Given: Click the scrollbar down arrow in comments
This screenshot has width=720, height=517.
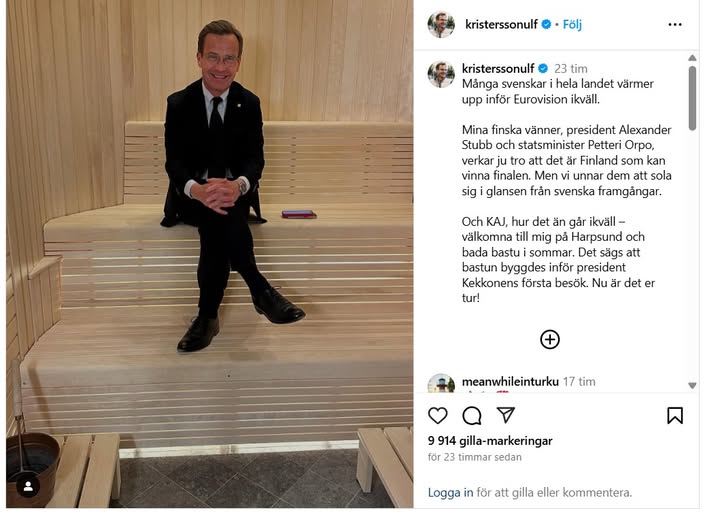Looking at the screenshot, I should click(x=692, y=386).
